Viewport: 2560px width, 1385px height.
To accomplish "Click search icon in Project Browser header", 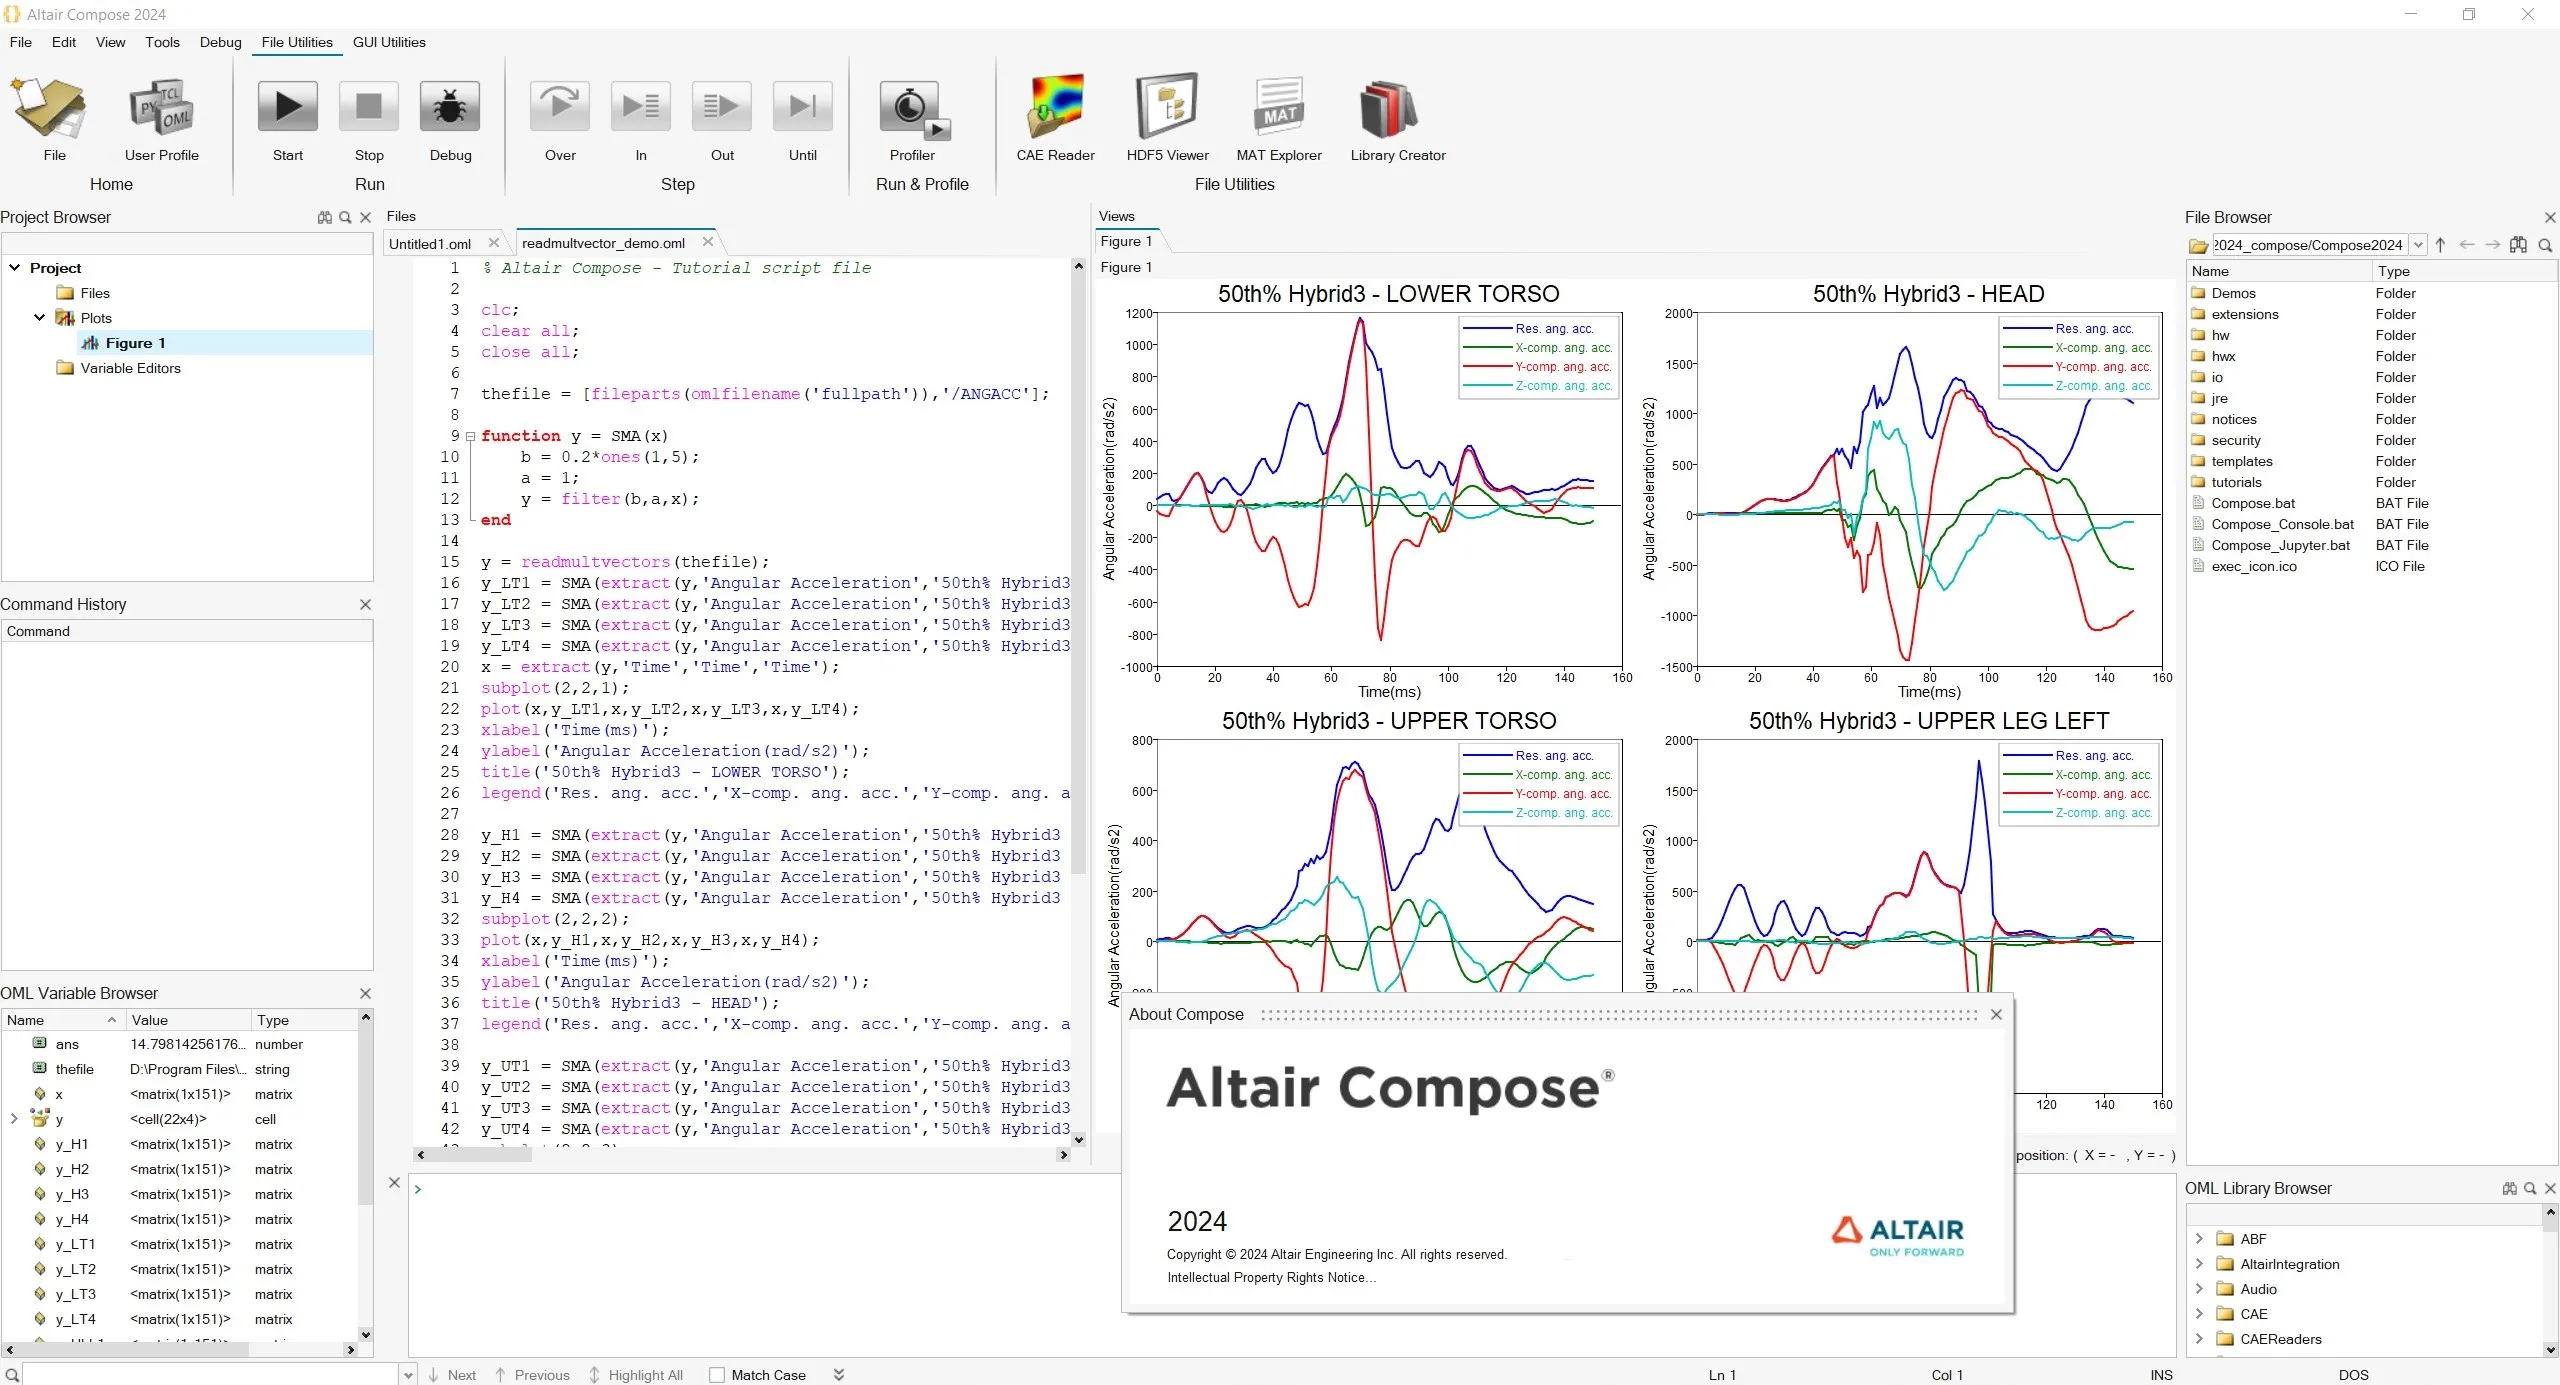I will pos(345,217).
